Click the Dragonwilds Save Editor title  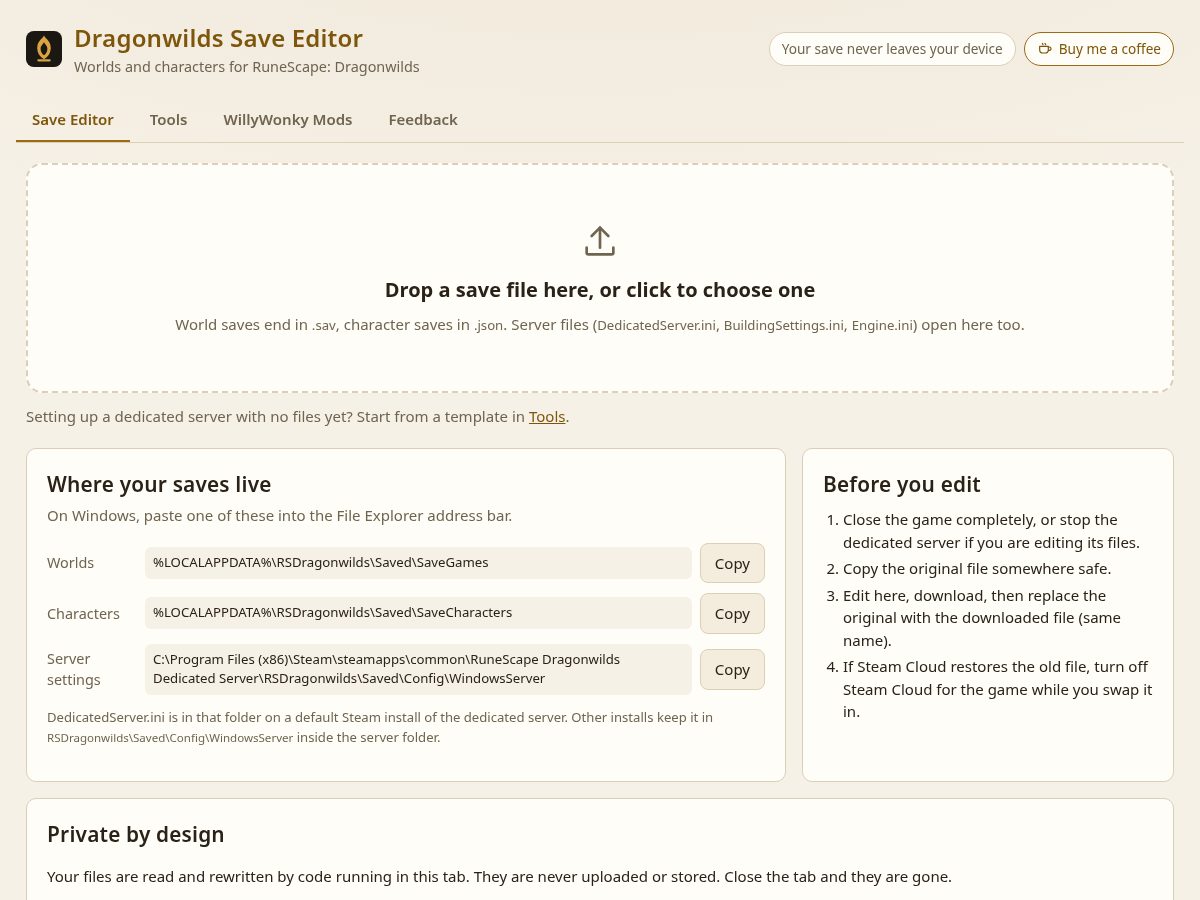pos(218,38)
